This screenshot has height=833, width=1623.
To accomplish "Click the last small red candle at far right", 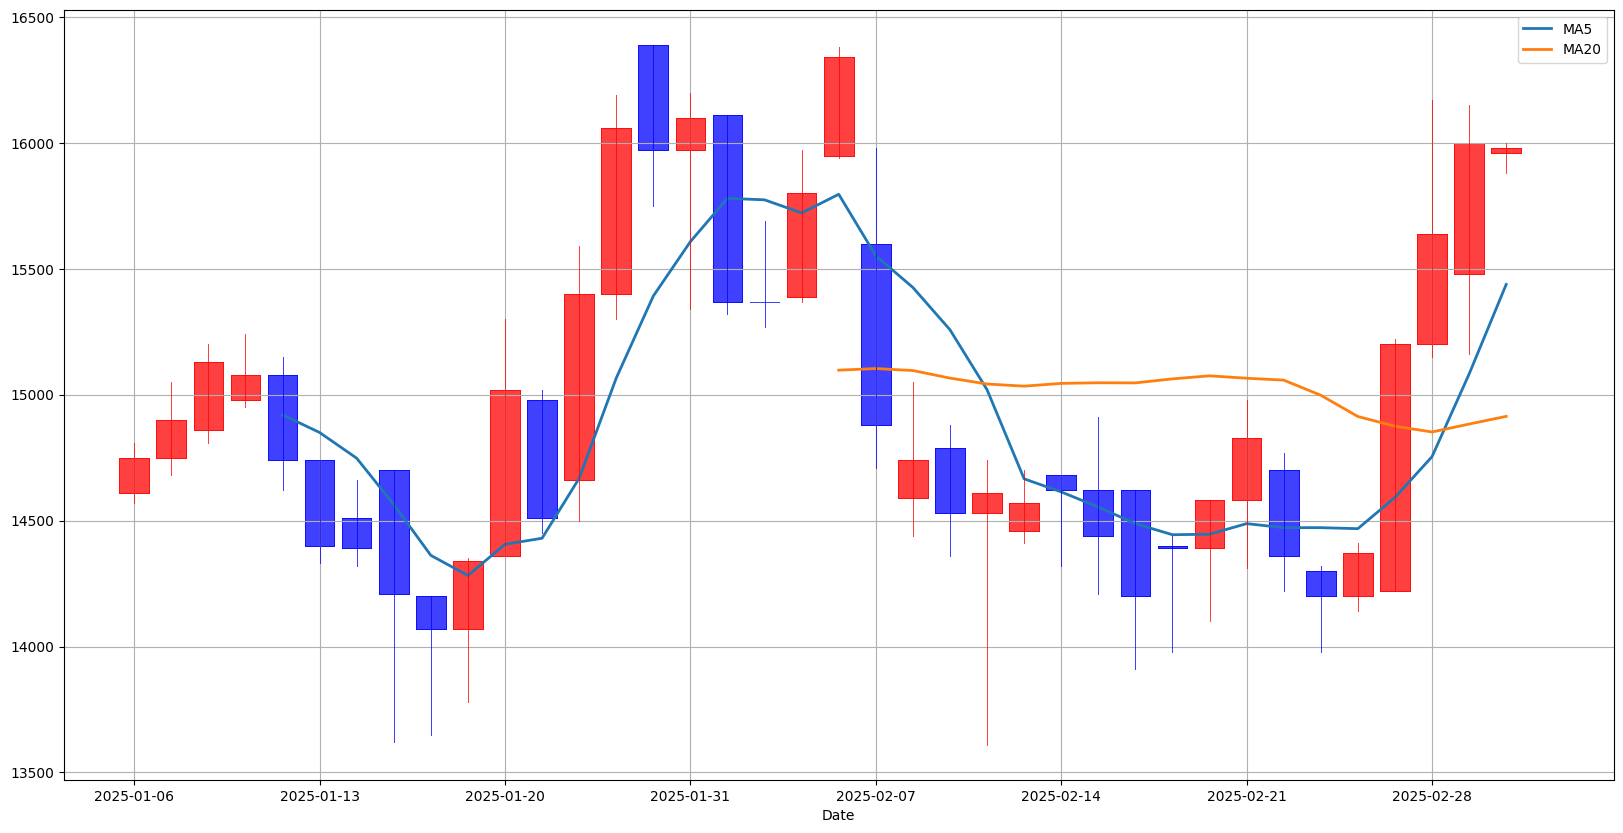I will click(x=1506, y=151).
